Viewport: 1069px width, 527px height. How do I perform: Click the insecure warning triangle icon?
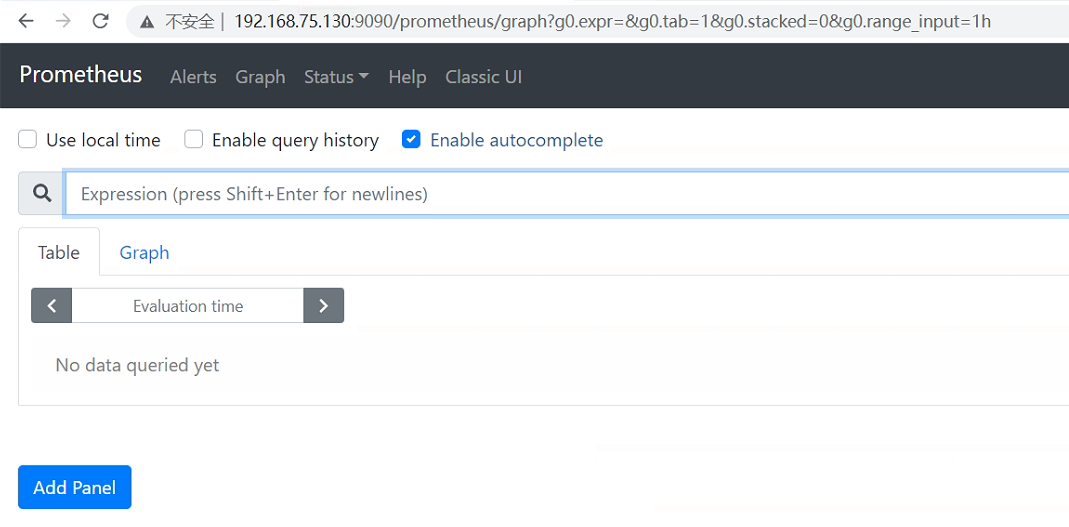point(147,21)
